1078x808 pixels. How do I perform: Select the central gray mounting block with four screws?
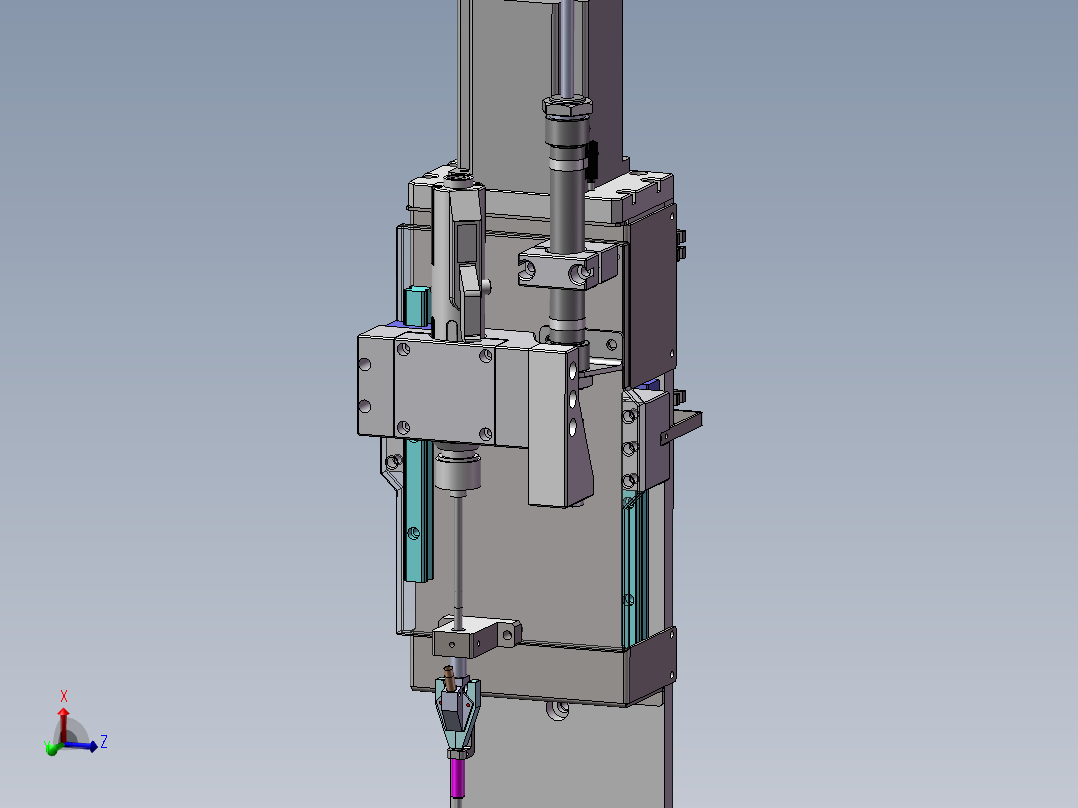(x=444, y=391)
